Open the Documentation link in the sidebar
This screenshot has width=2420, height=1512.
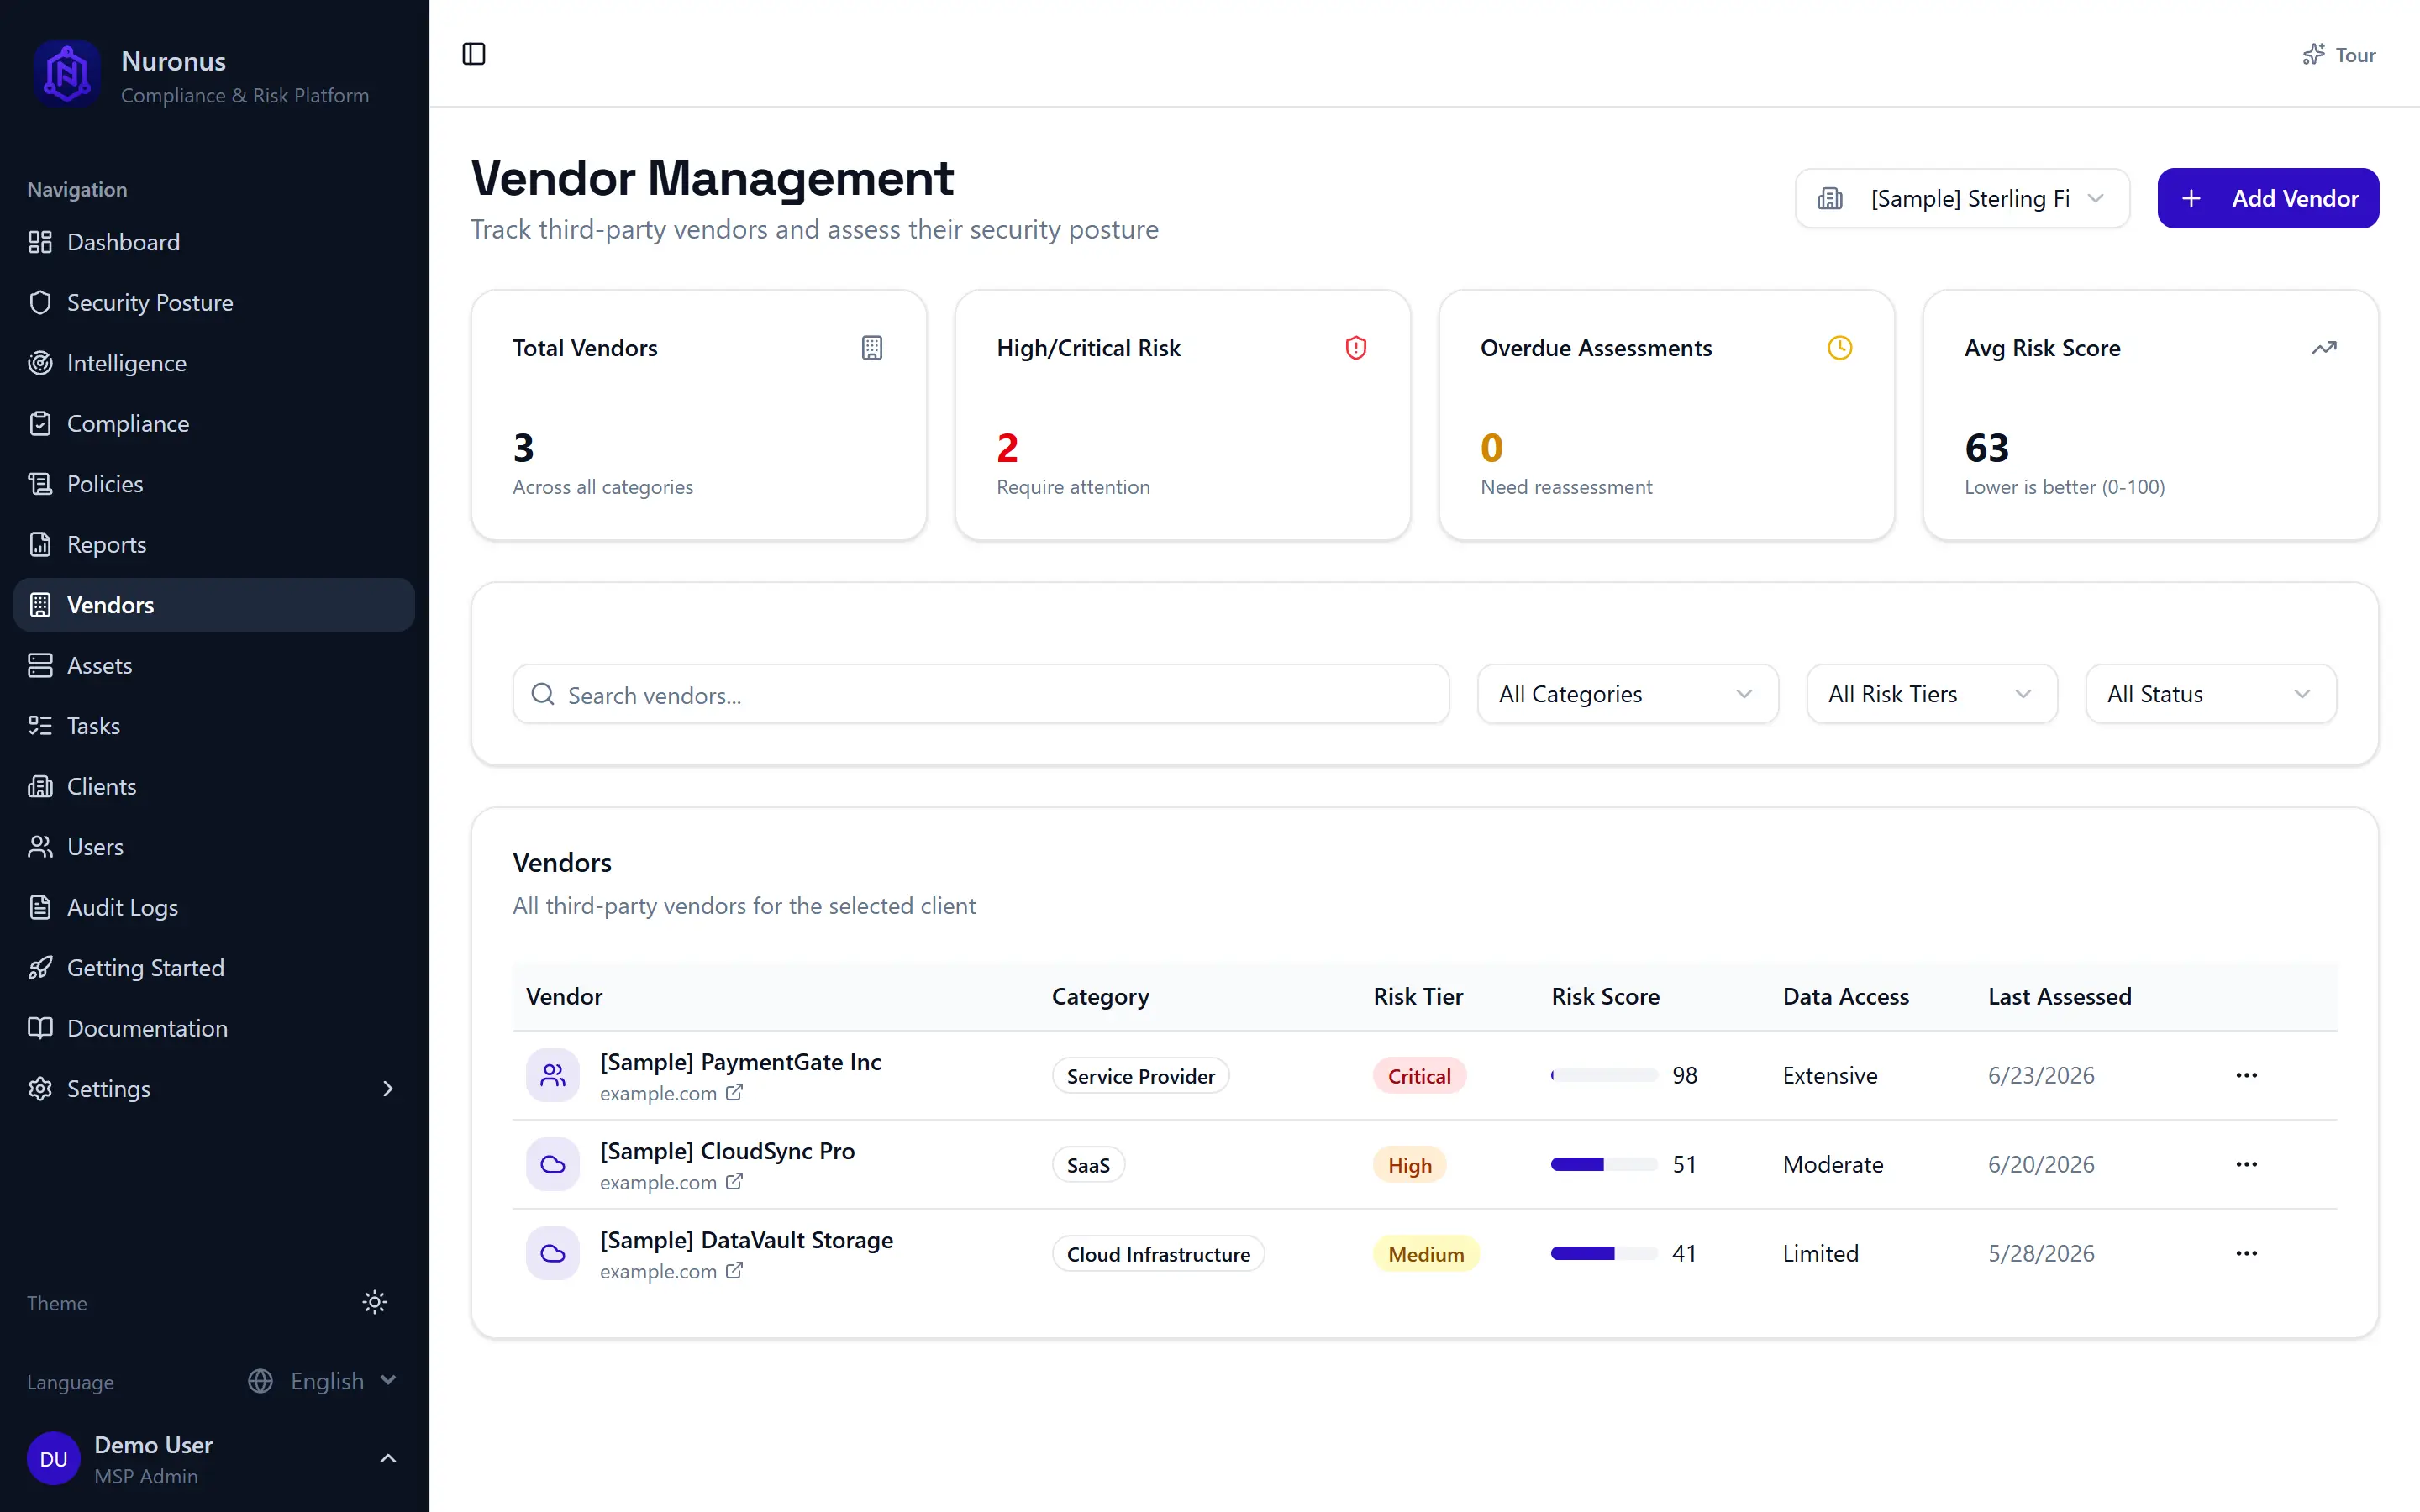click(214, 1028)
